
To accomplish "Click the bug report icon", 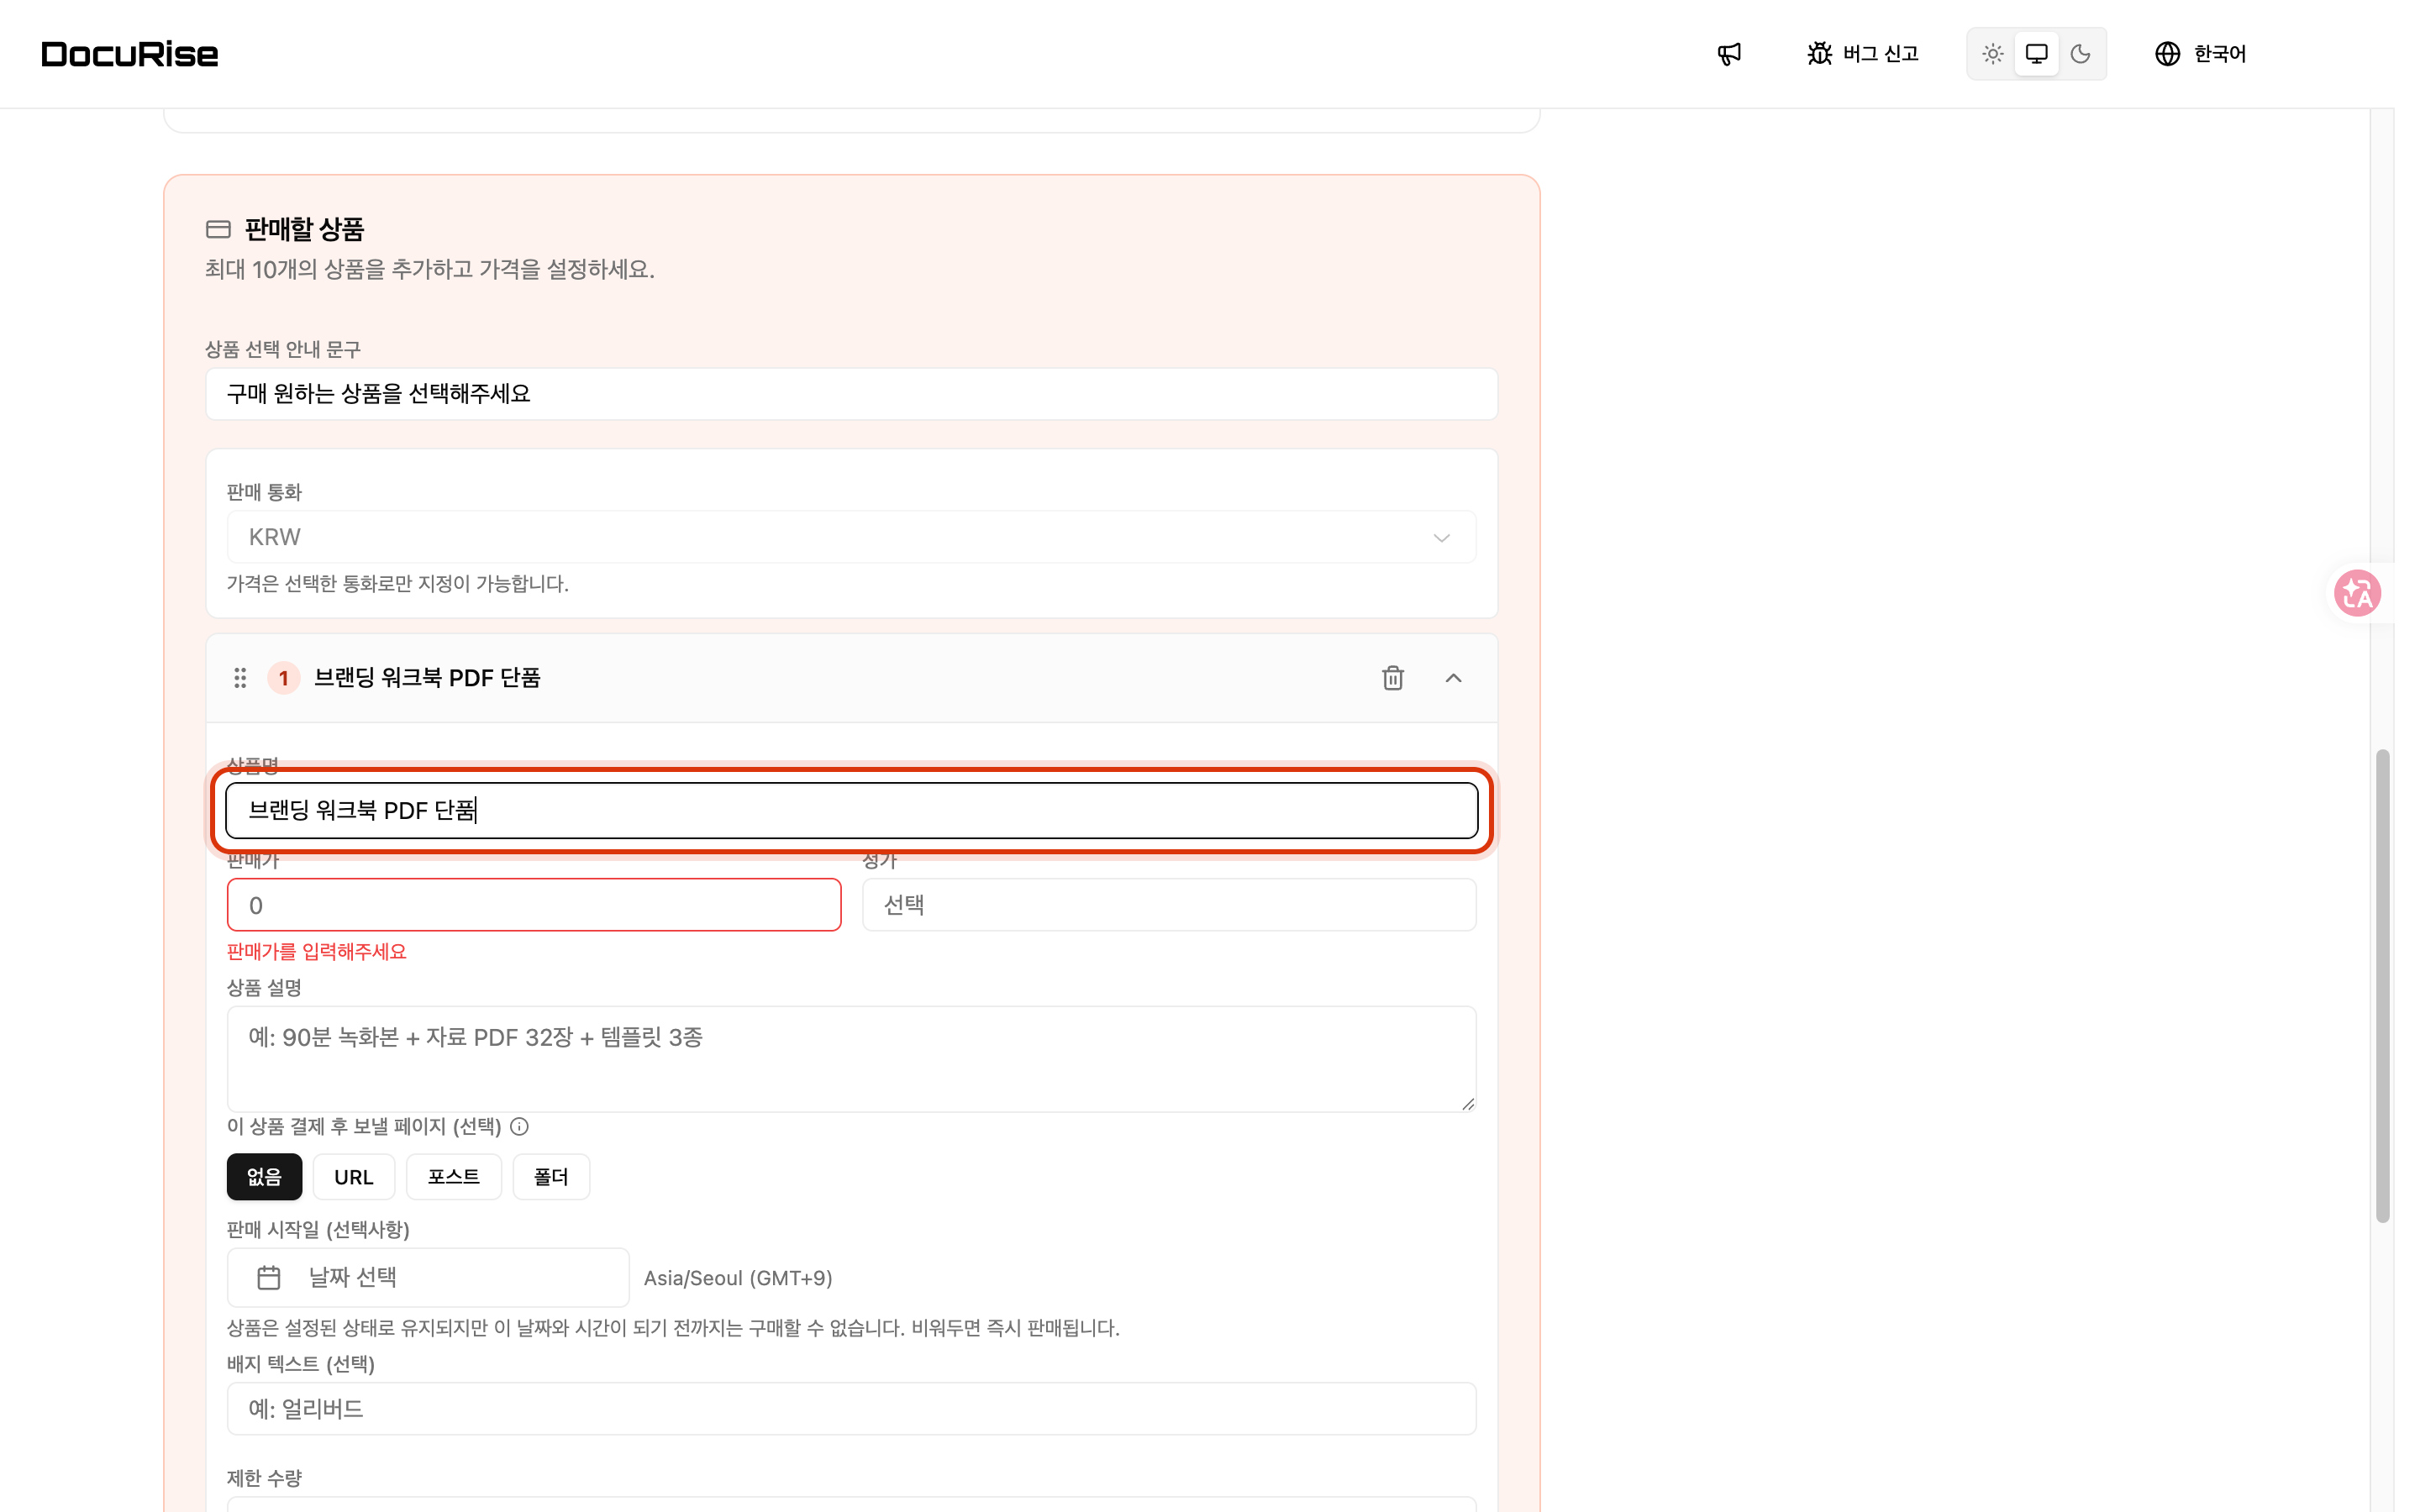I will 1819,54.
